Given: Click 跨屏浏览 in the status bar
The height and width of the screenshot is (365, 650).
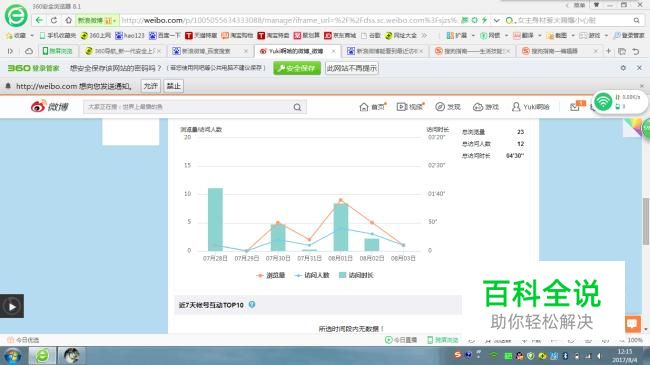Looking at the screenshot, I should (443, 340).
